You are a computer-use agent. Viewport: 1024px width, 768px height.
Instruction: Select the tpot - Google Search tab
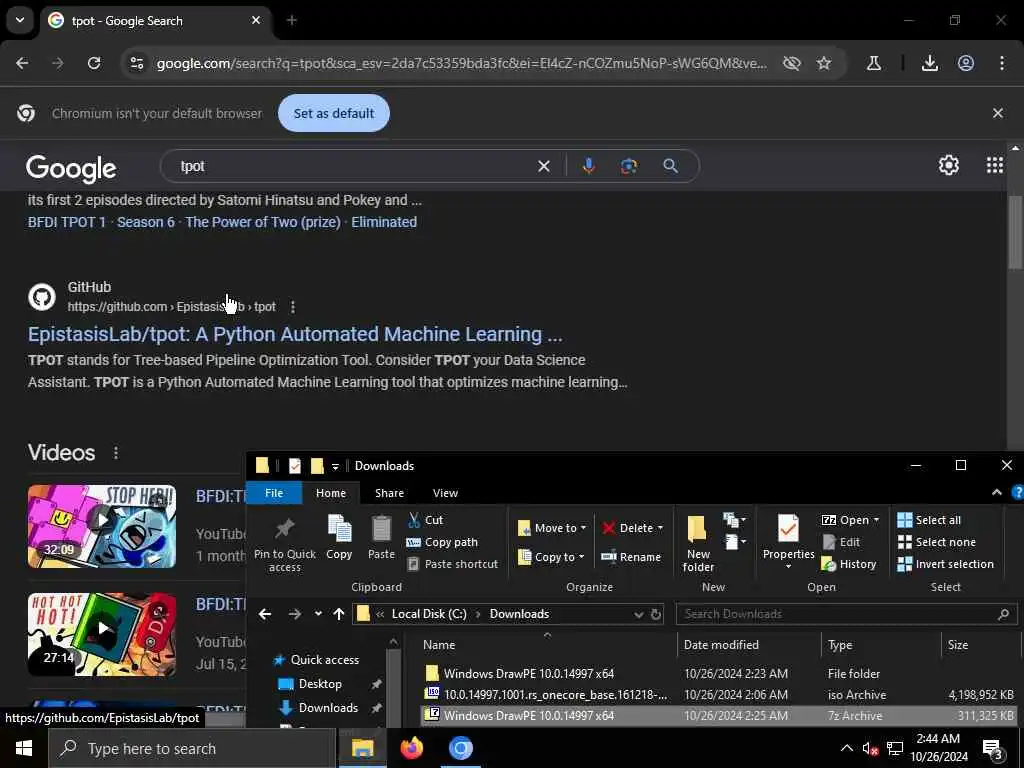155,21
